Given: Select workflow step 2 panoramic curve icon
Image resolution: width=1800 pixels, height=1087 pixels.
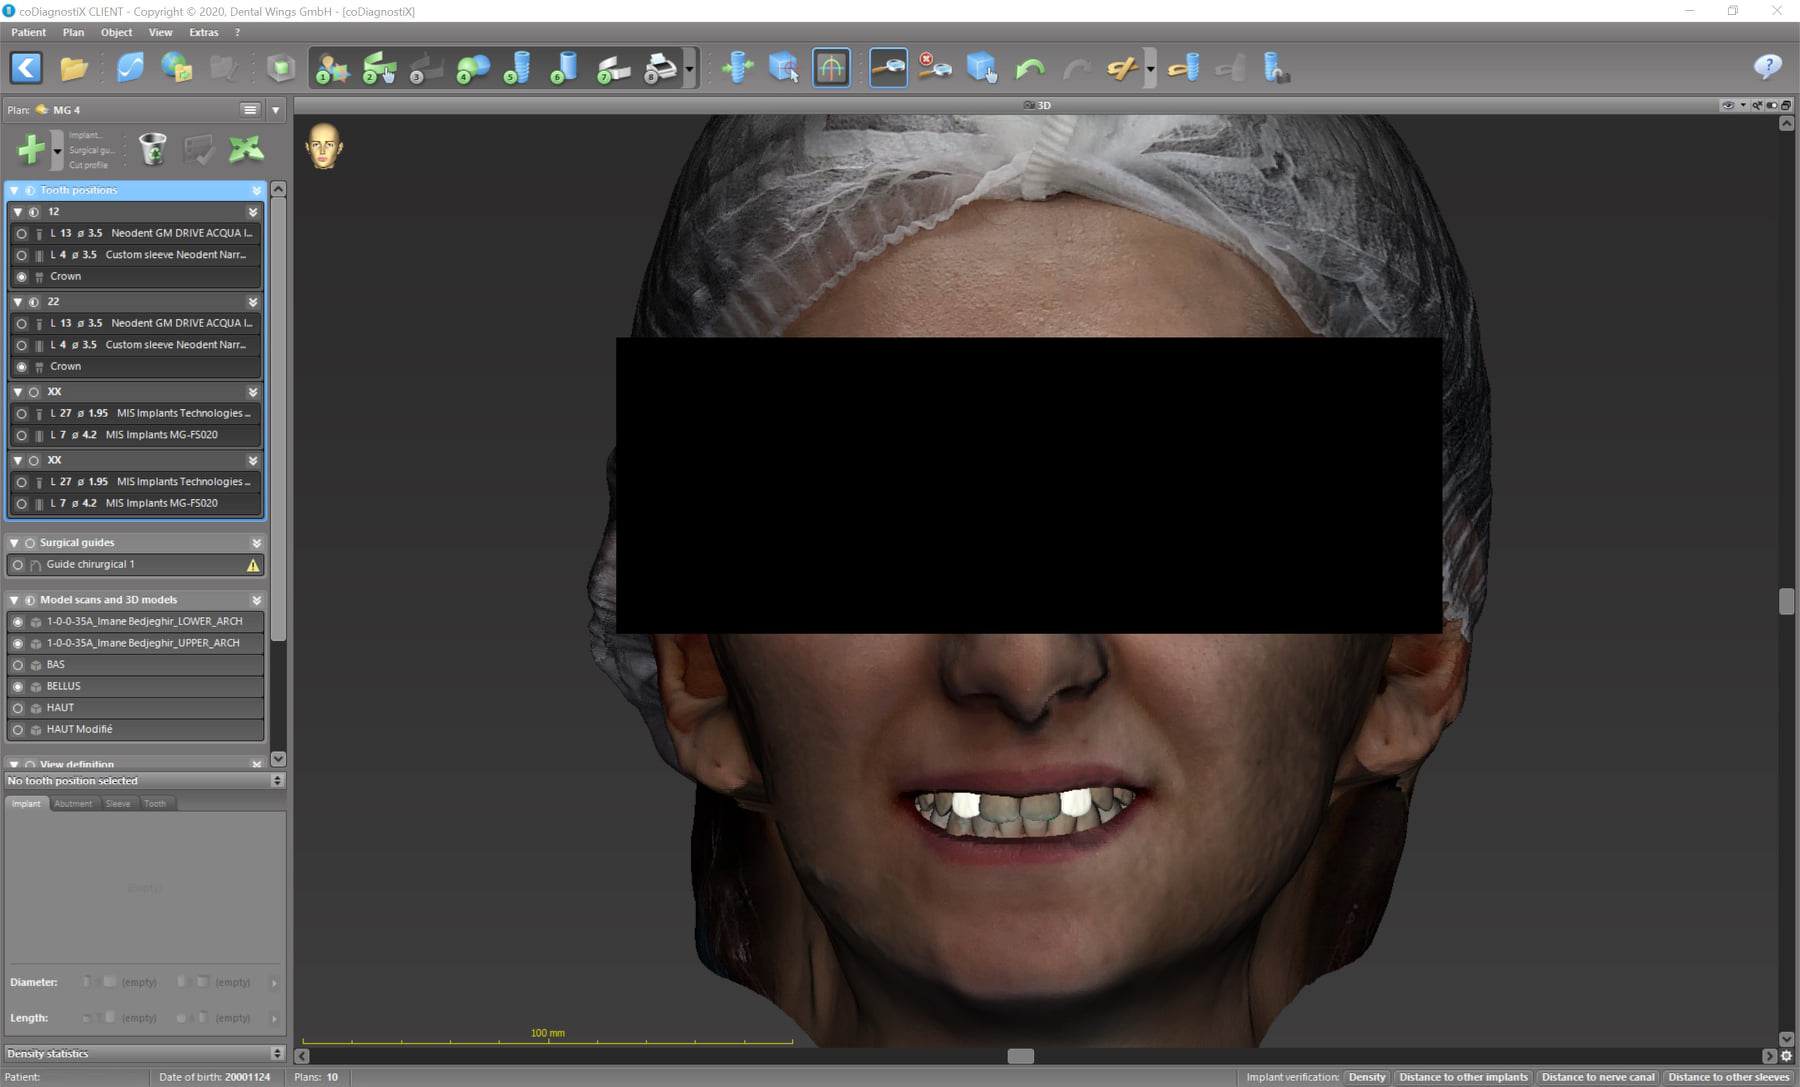Looking at the screenshot, I should 379,68.
